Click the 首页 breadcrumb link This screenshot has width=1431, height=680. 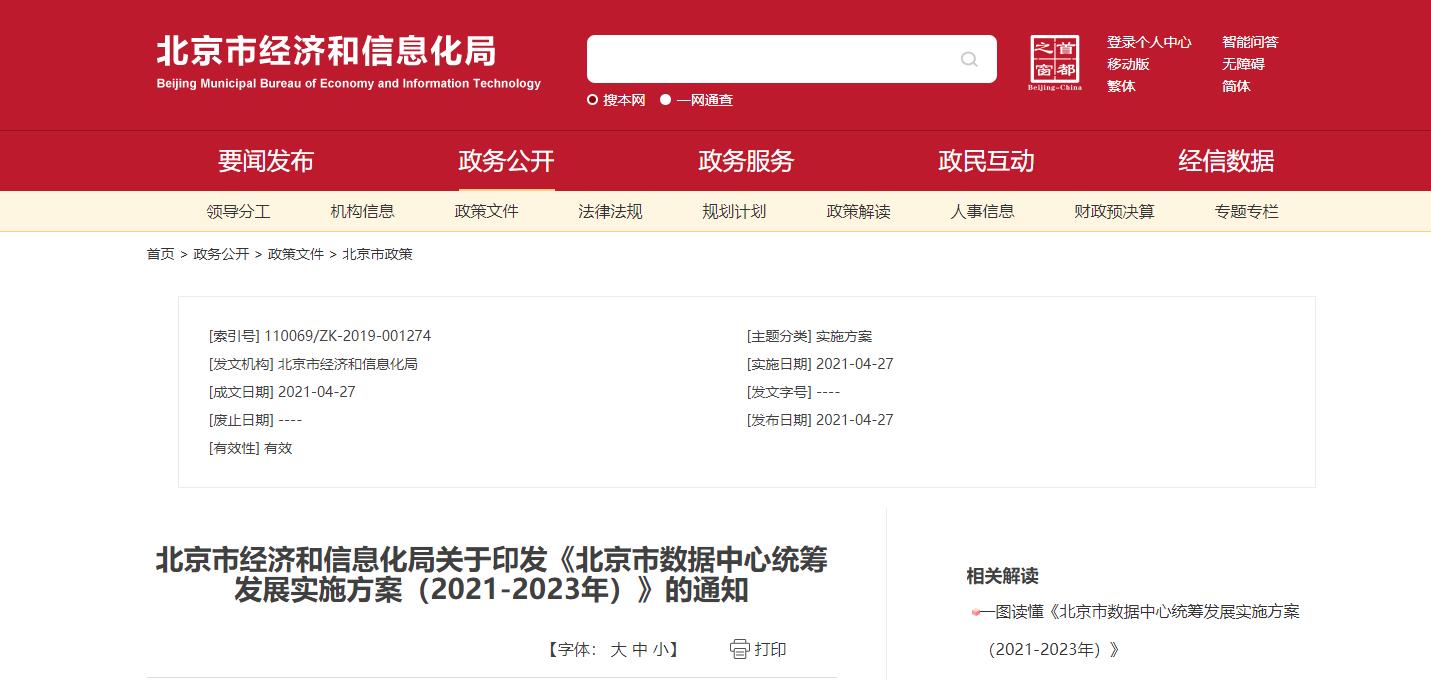[x=161, y=254]
